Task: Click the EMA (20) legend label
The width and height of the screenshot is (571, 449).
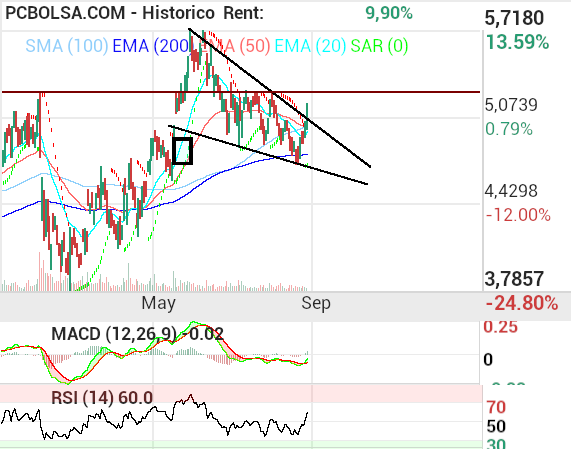Action: (310, 46)
